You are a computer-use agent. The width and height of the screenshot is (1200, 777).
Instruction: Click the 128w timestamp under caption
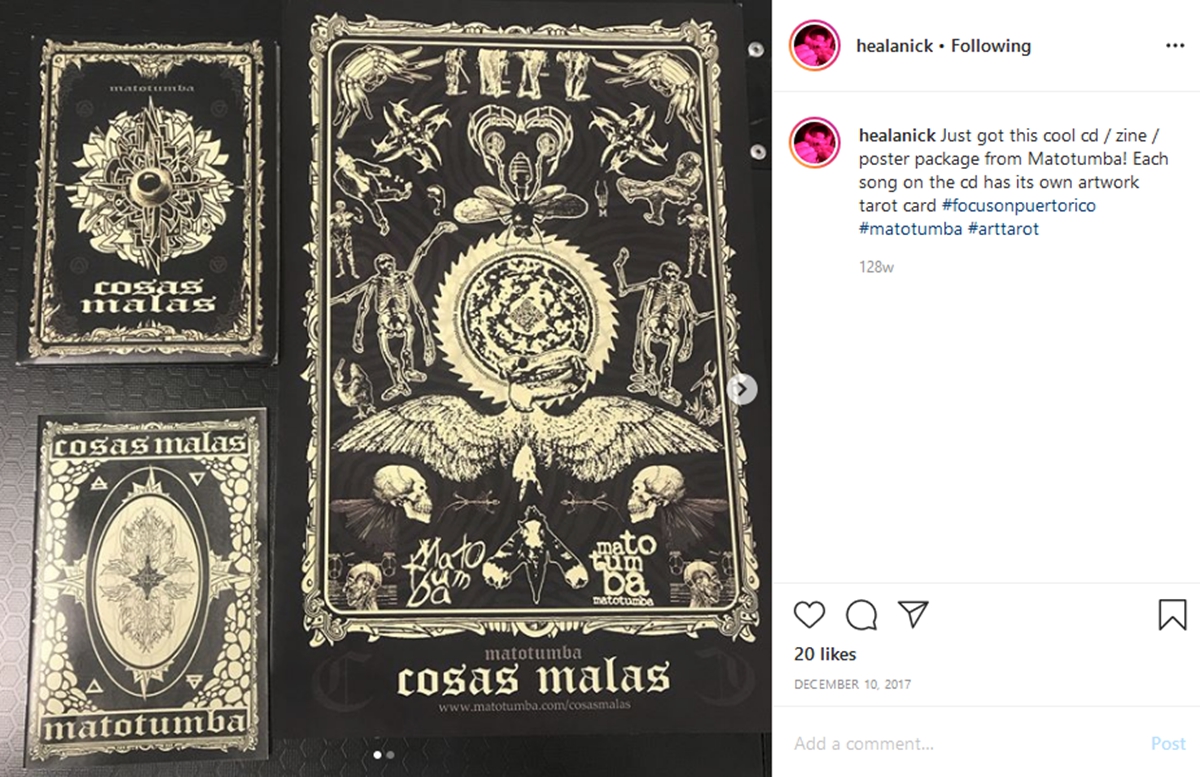click(876, 267)
